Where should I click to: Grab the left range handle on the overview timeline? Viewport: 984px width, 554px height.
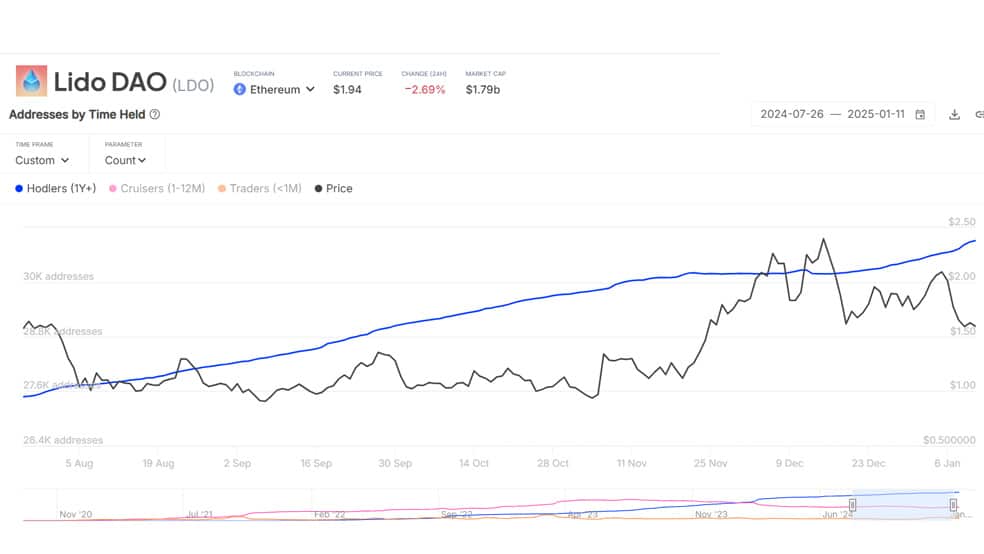click(x=852, y=505)
